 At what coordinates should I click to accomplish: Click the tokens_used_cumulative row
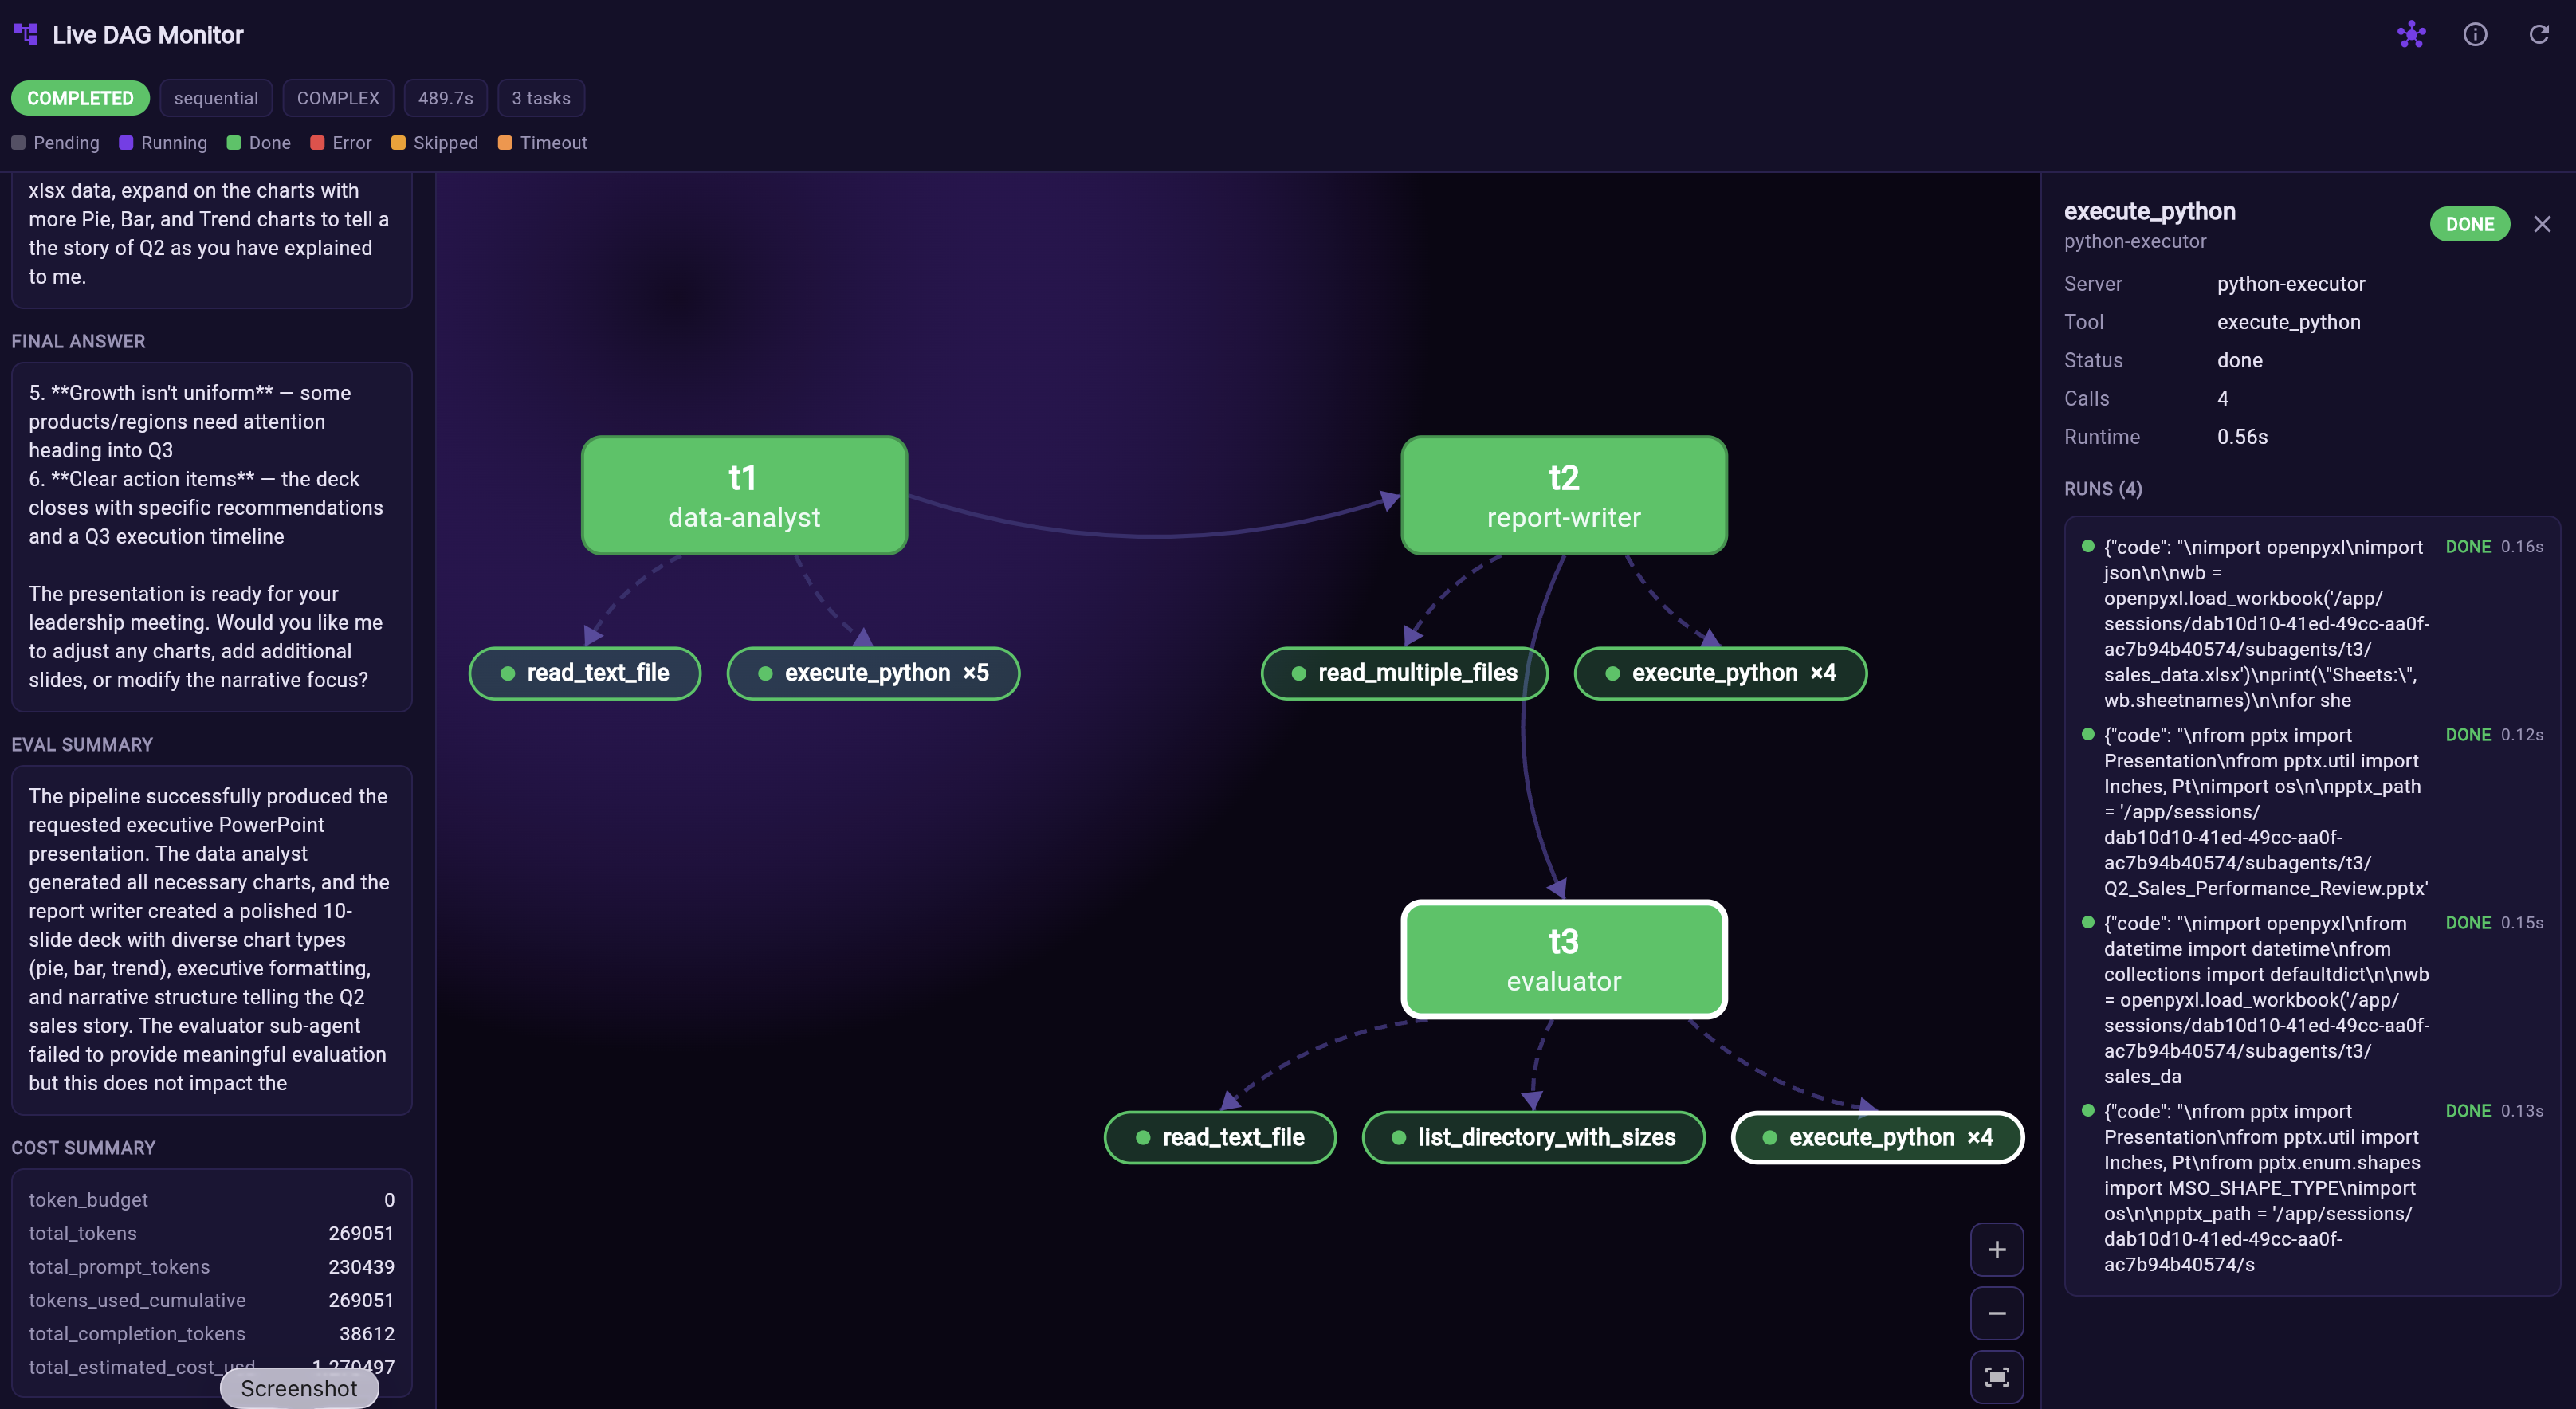(211, 1300)
